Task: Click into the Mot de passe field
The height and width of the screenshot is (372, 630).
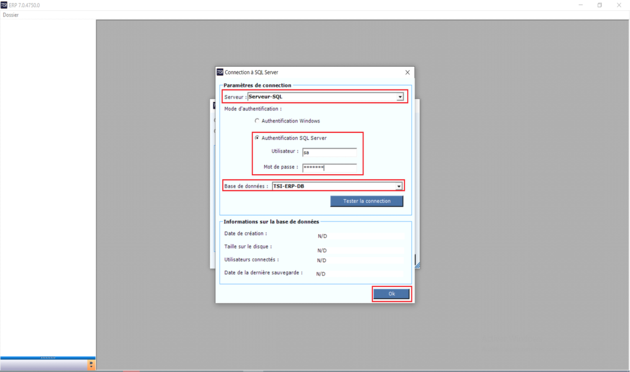Action: 329,168
